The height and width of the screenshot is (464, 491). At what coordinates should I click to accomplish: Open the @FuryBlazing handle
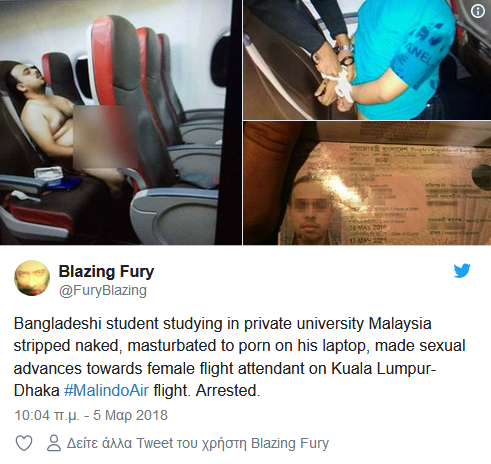tap(103, 290)
